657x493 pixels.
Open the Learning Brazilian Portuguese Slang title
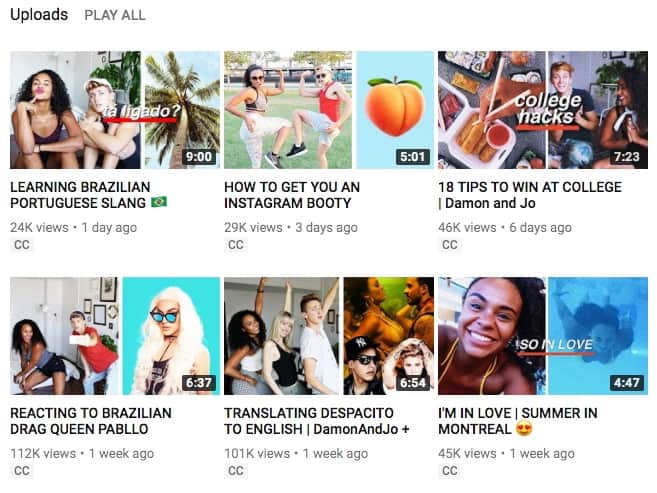pos(88,195)
